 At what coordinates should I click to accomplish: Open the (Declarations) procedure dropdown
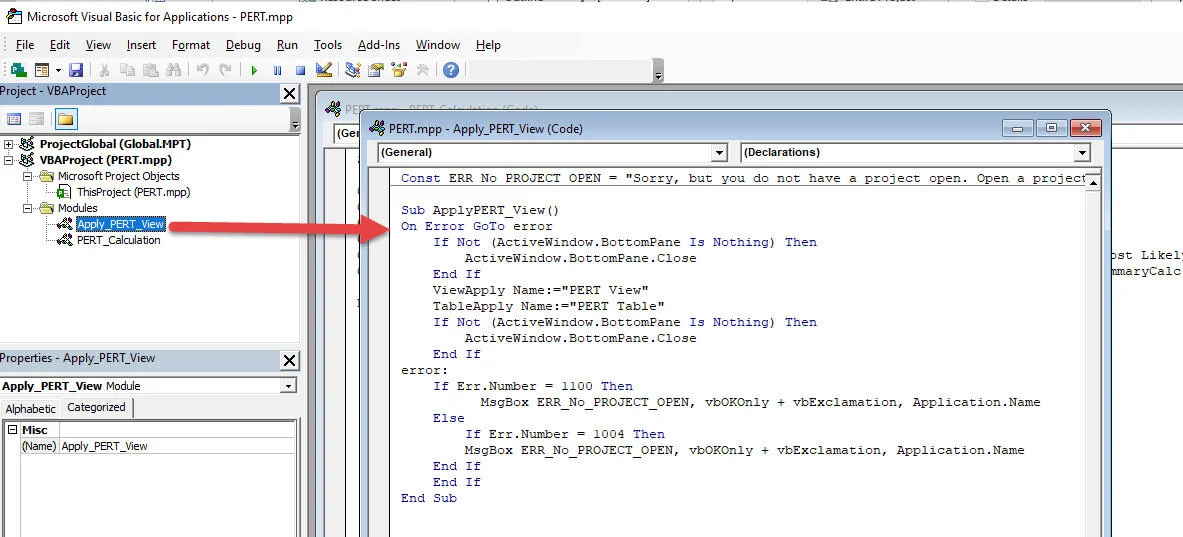coord(1083,152)
